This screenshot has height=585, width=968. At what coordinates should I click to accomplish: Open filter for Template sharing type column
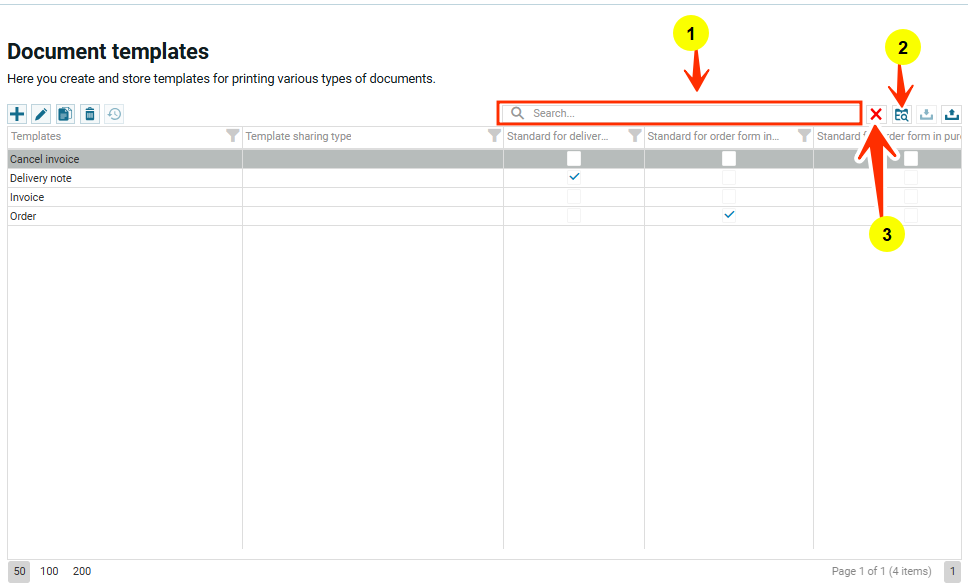point(493,136)
